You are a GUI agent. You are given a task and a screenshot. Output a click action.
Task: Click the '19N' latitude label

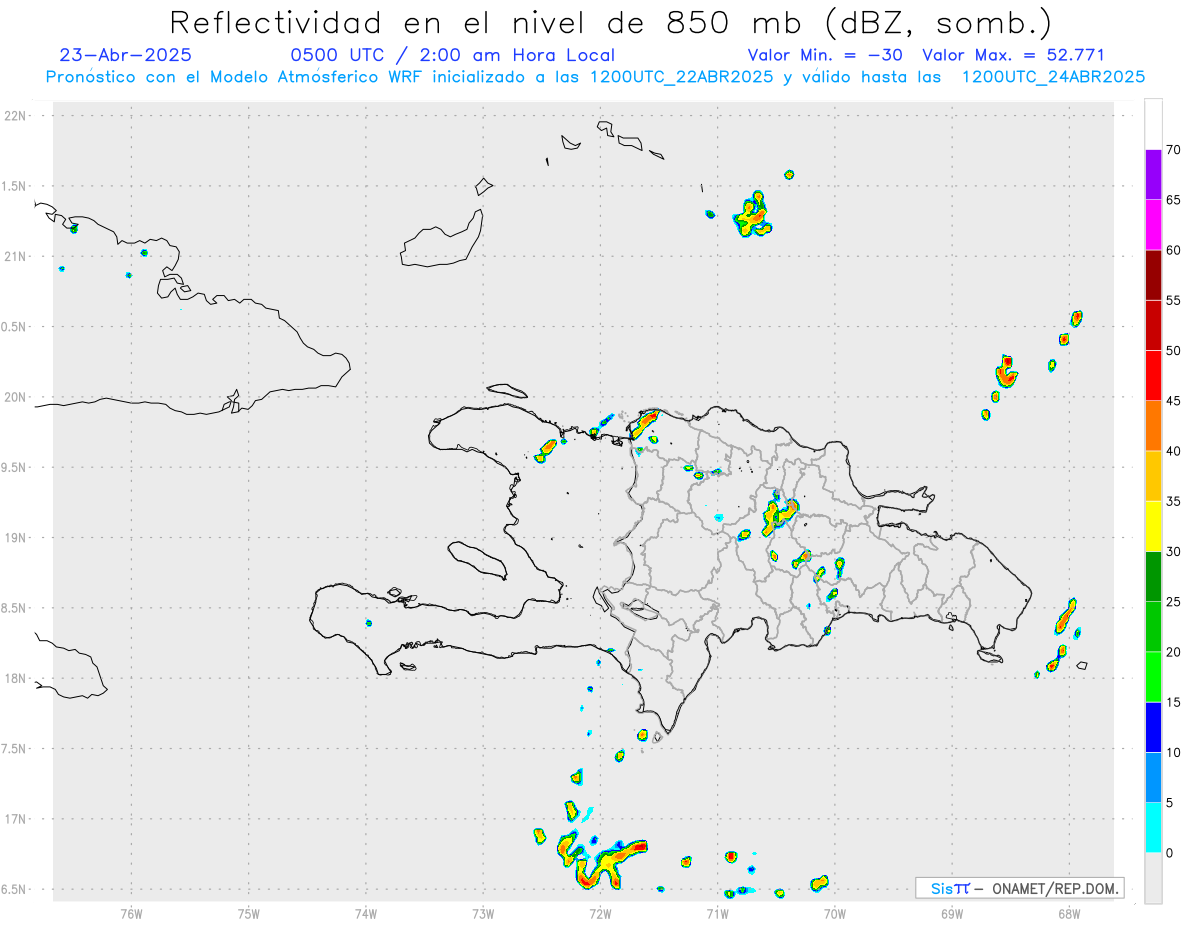pos(14,537)
